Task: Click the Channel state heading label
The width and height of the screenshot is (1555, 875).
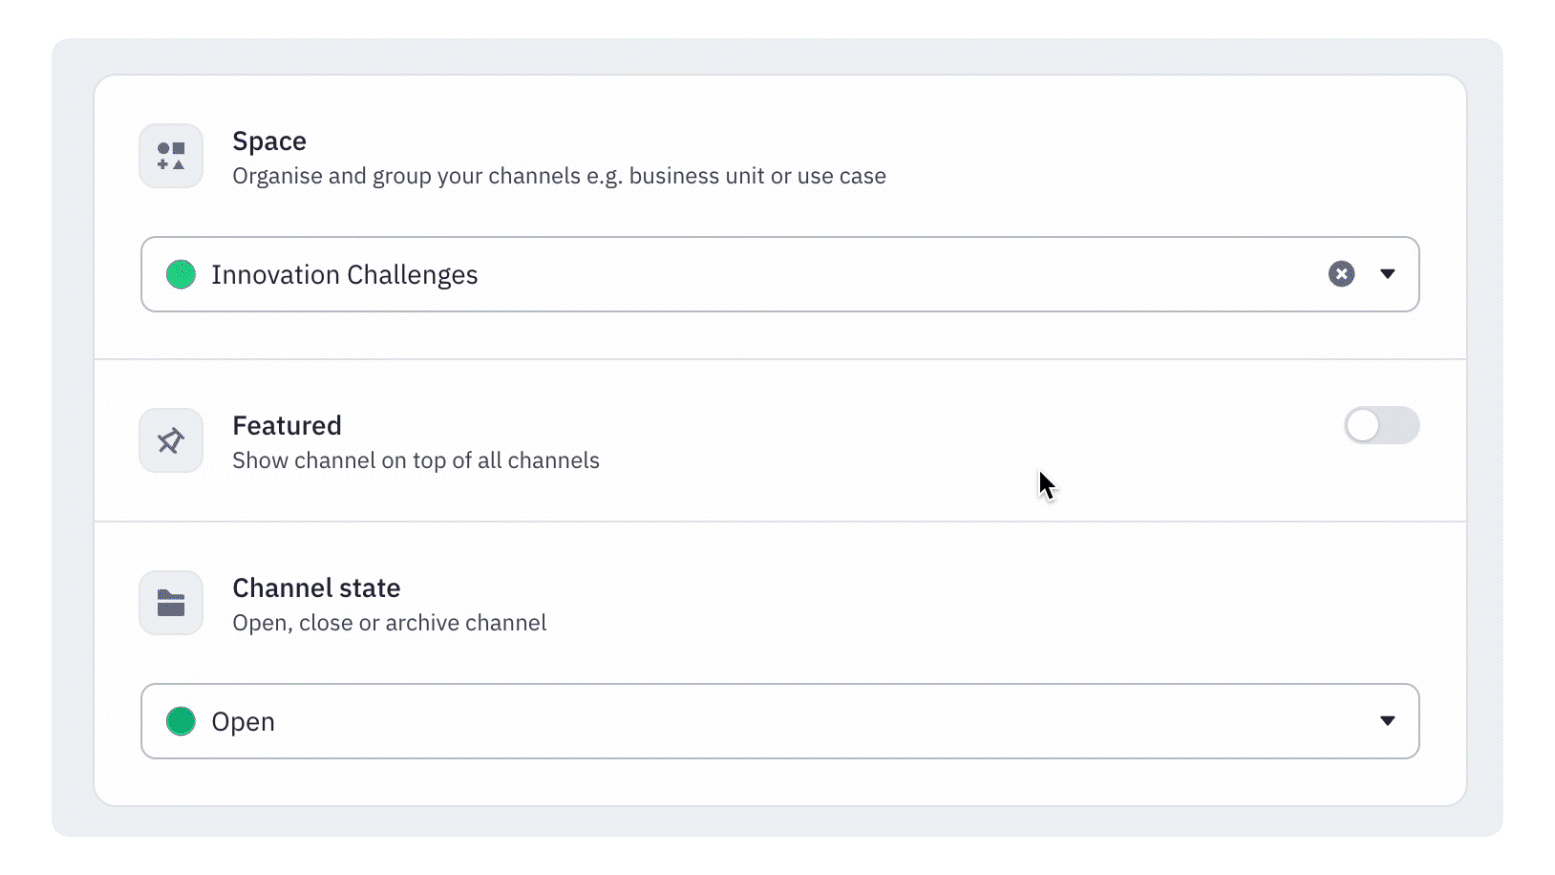Action: [316, 587]
